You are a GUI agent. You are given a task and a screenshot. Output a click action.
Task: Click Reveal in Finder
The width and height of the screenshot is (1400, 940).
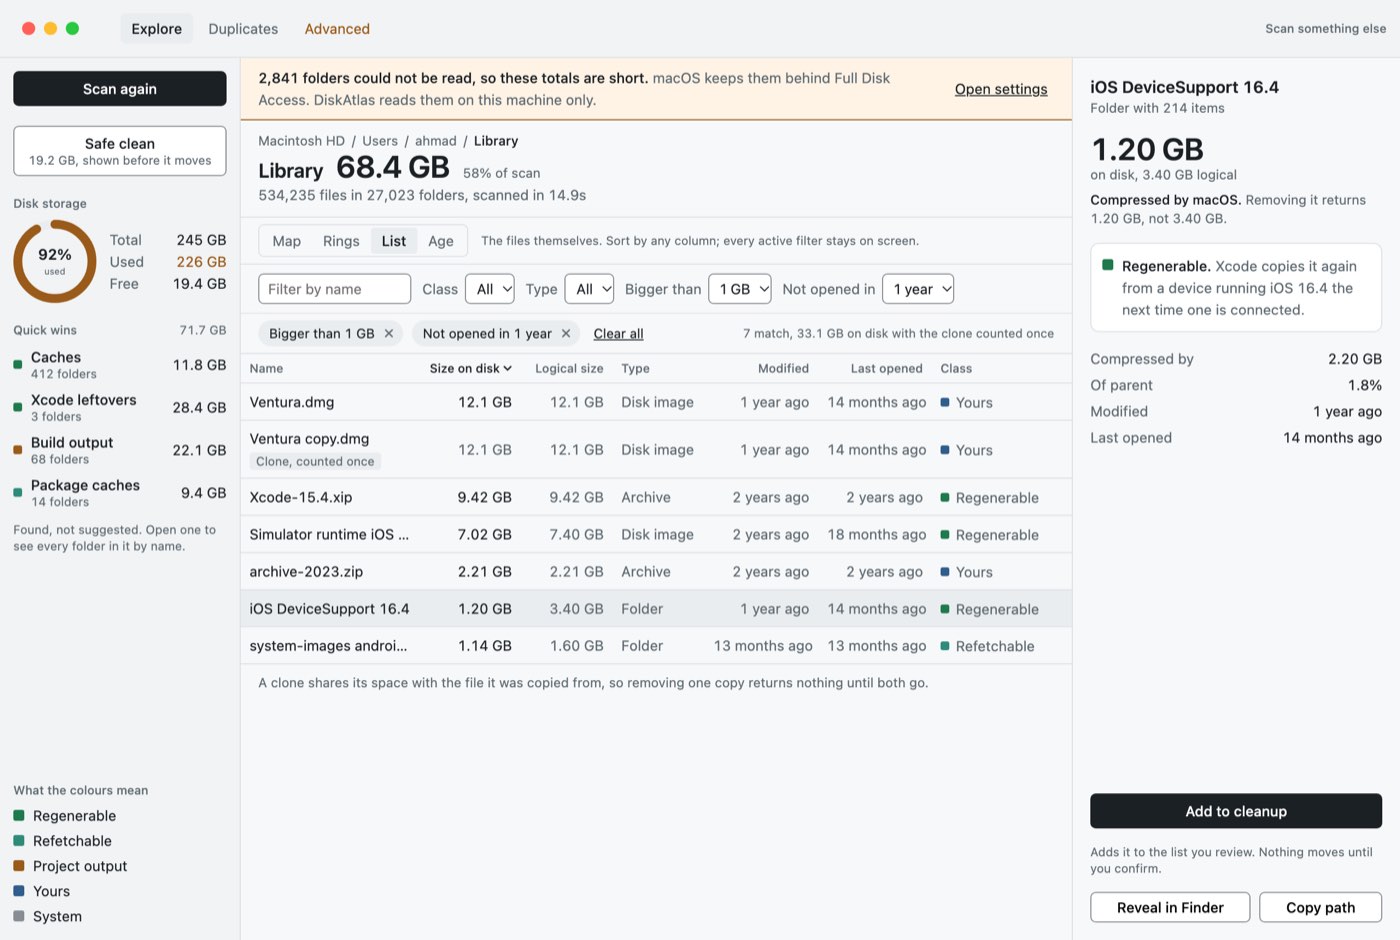(x=1170, y=907)
